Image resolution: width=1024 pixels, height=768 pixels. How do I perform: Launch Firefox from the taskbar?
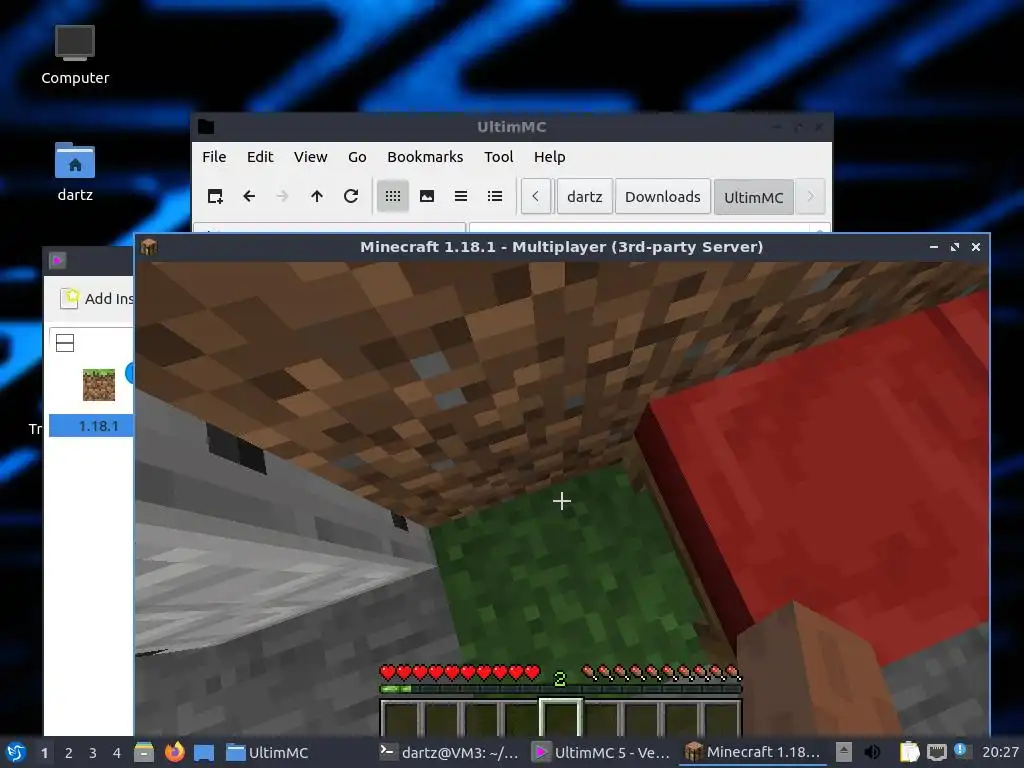(x=174, y=752)
